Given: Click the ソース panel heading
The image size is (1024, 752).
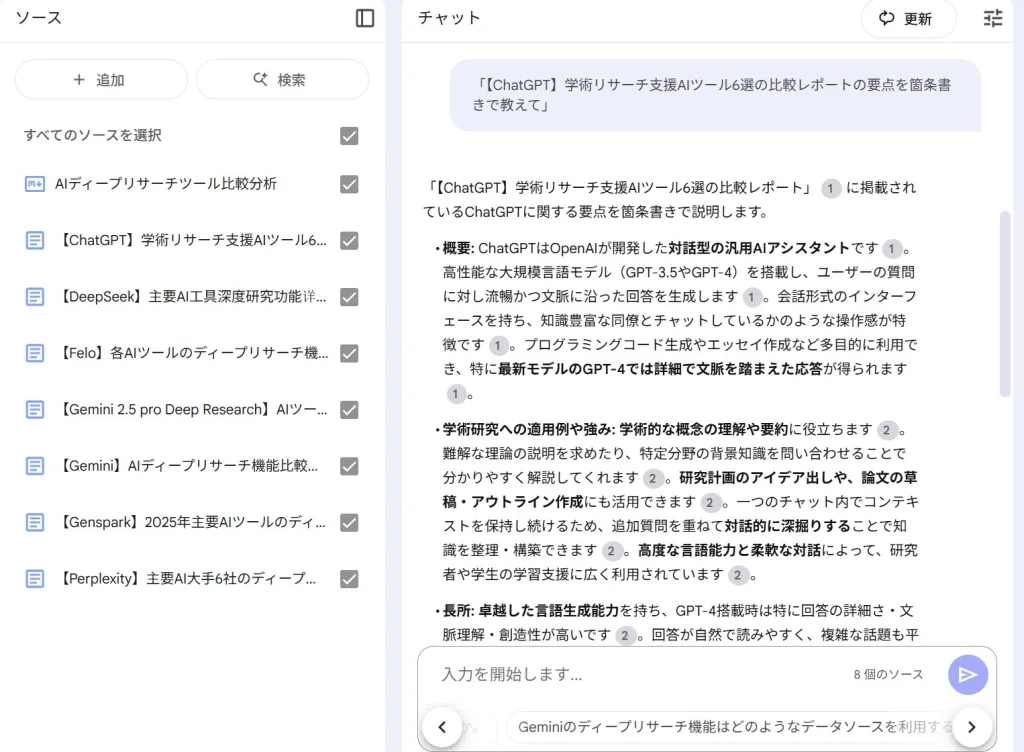Looking at the screenshot, I should [x=39, y=18].
